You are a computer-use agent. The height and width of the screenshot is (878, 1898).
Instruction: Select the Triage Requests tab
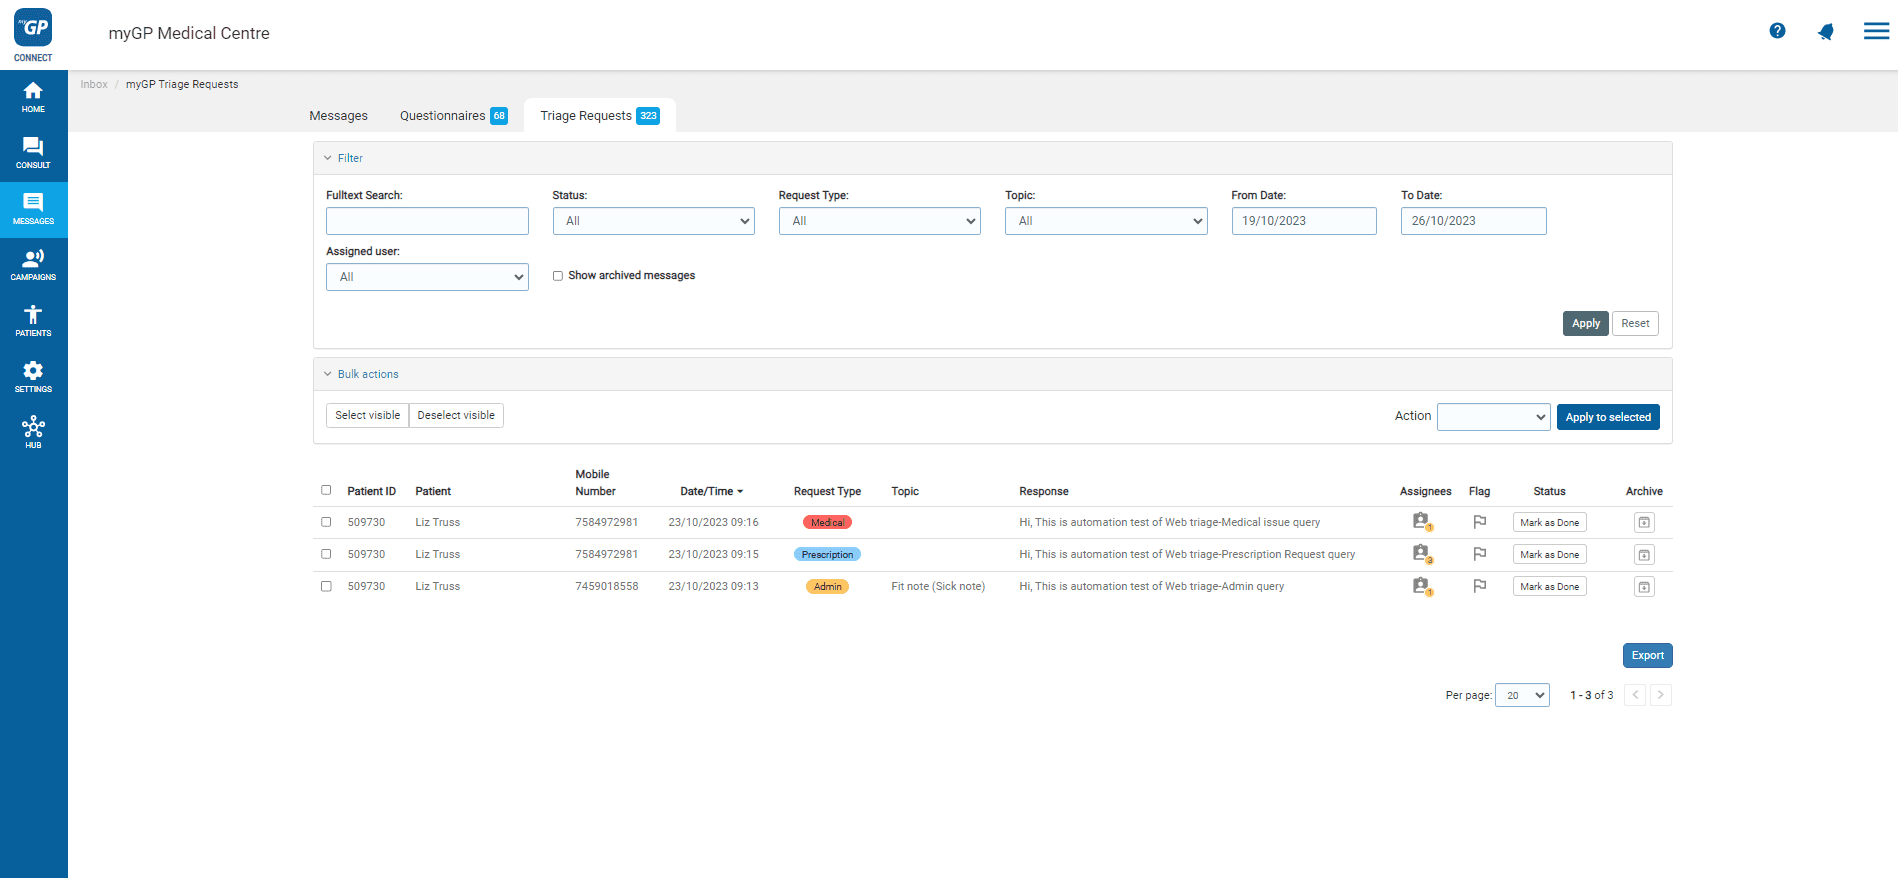pos(600,116)
